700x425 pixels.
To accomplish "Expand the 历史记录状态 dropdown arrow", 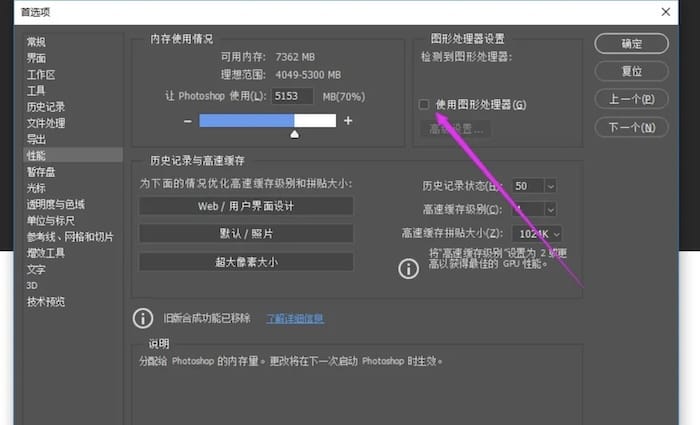I will click(550, 186).
